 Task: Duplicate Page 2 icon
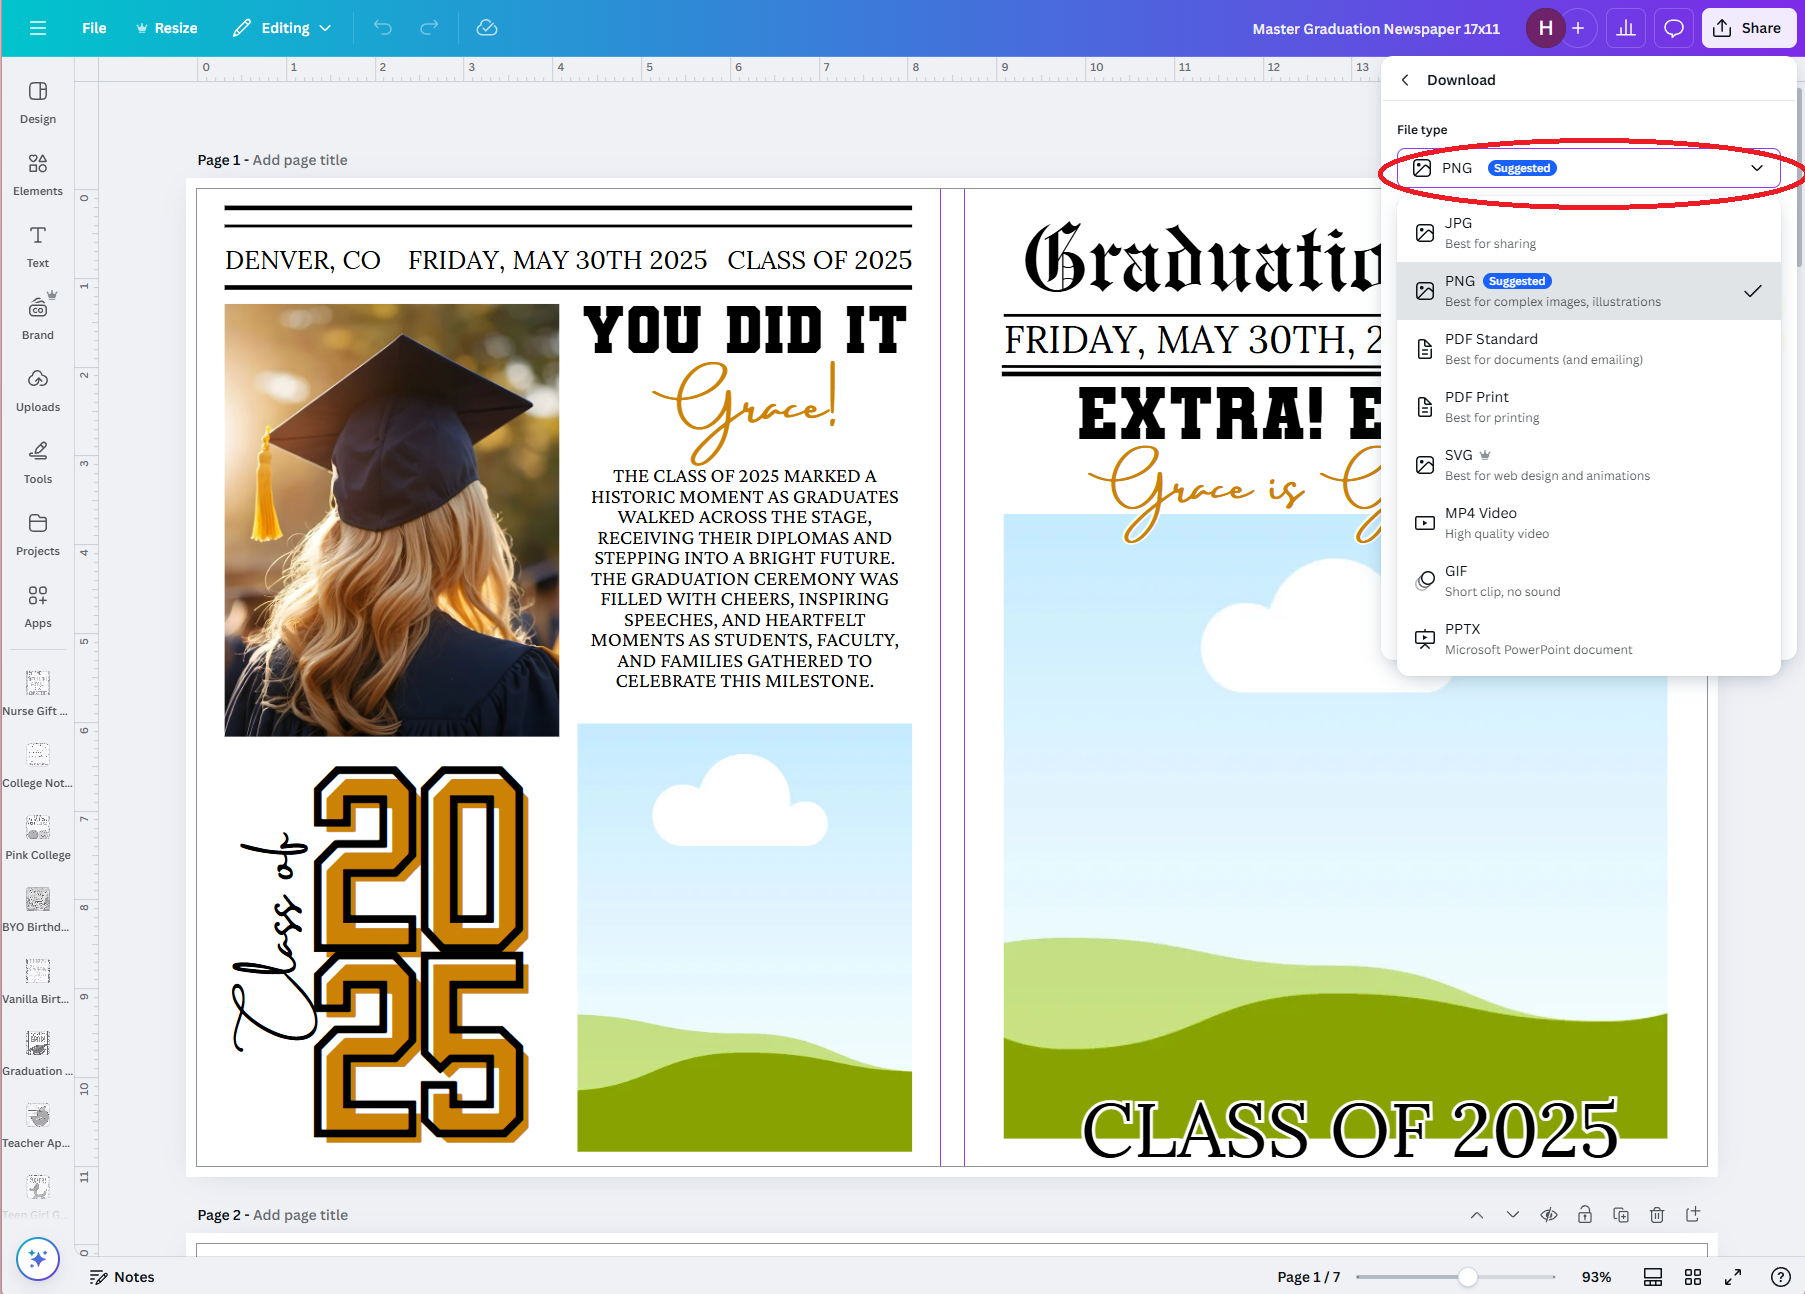(x=1621, y=1215)
